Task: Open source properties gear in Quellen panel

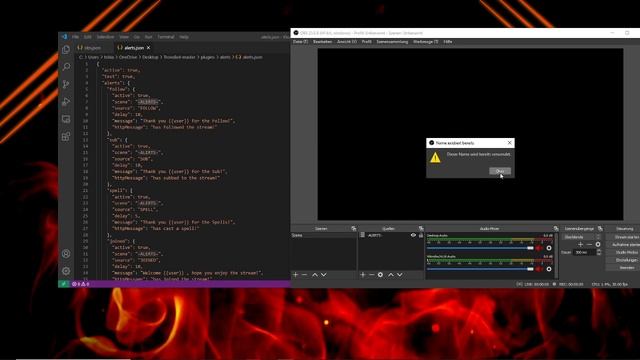Action: [x=380, y=275]
